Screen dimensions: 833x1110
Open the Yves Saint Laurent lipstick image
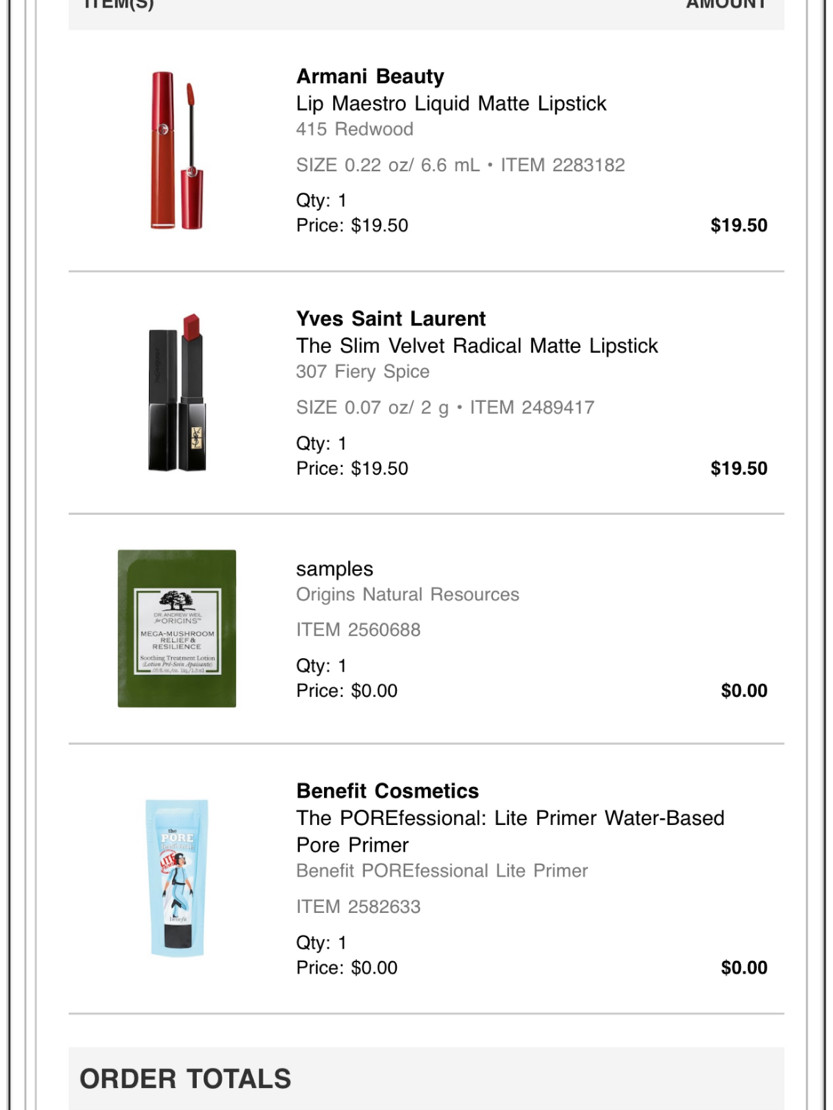click(x=177, y=392)
